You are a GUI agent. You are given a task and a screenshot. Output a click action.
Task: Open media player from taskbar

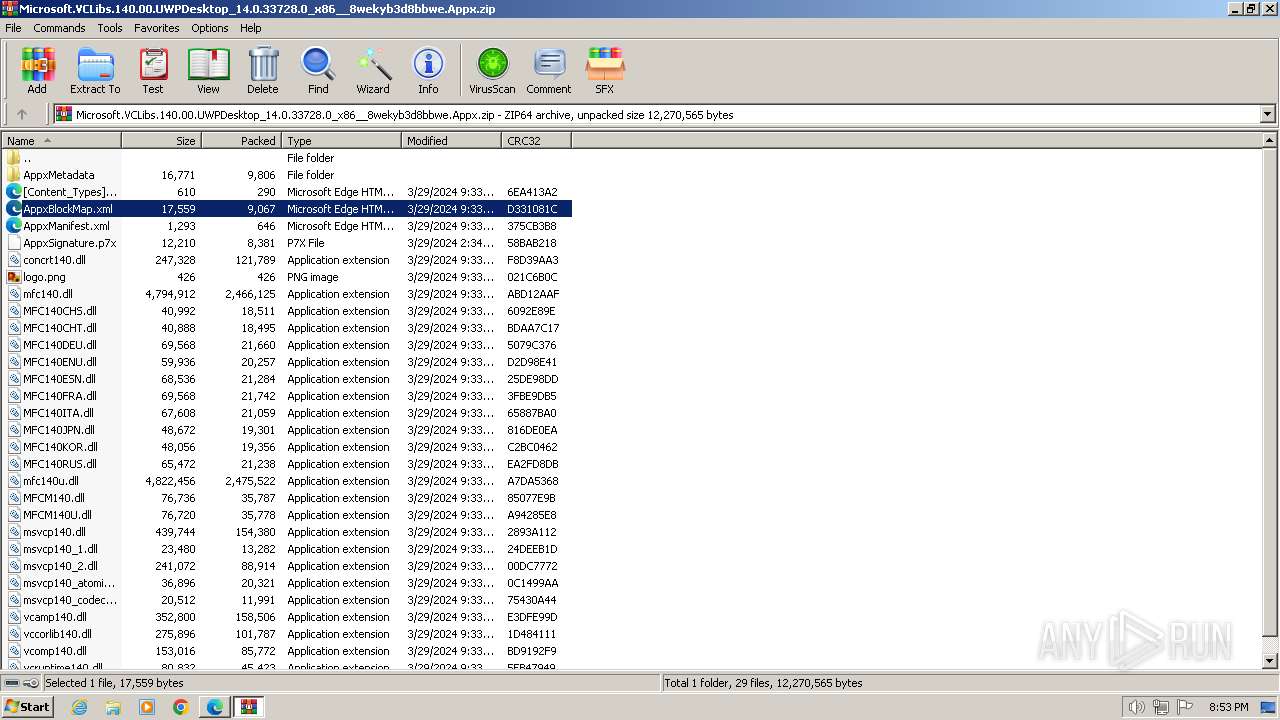click(147, 707)
